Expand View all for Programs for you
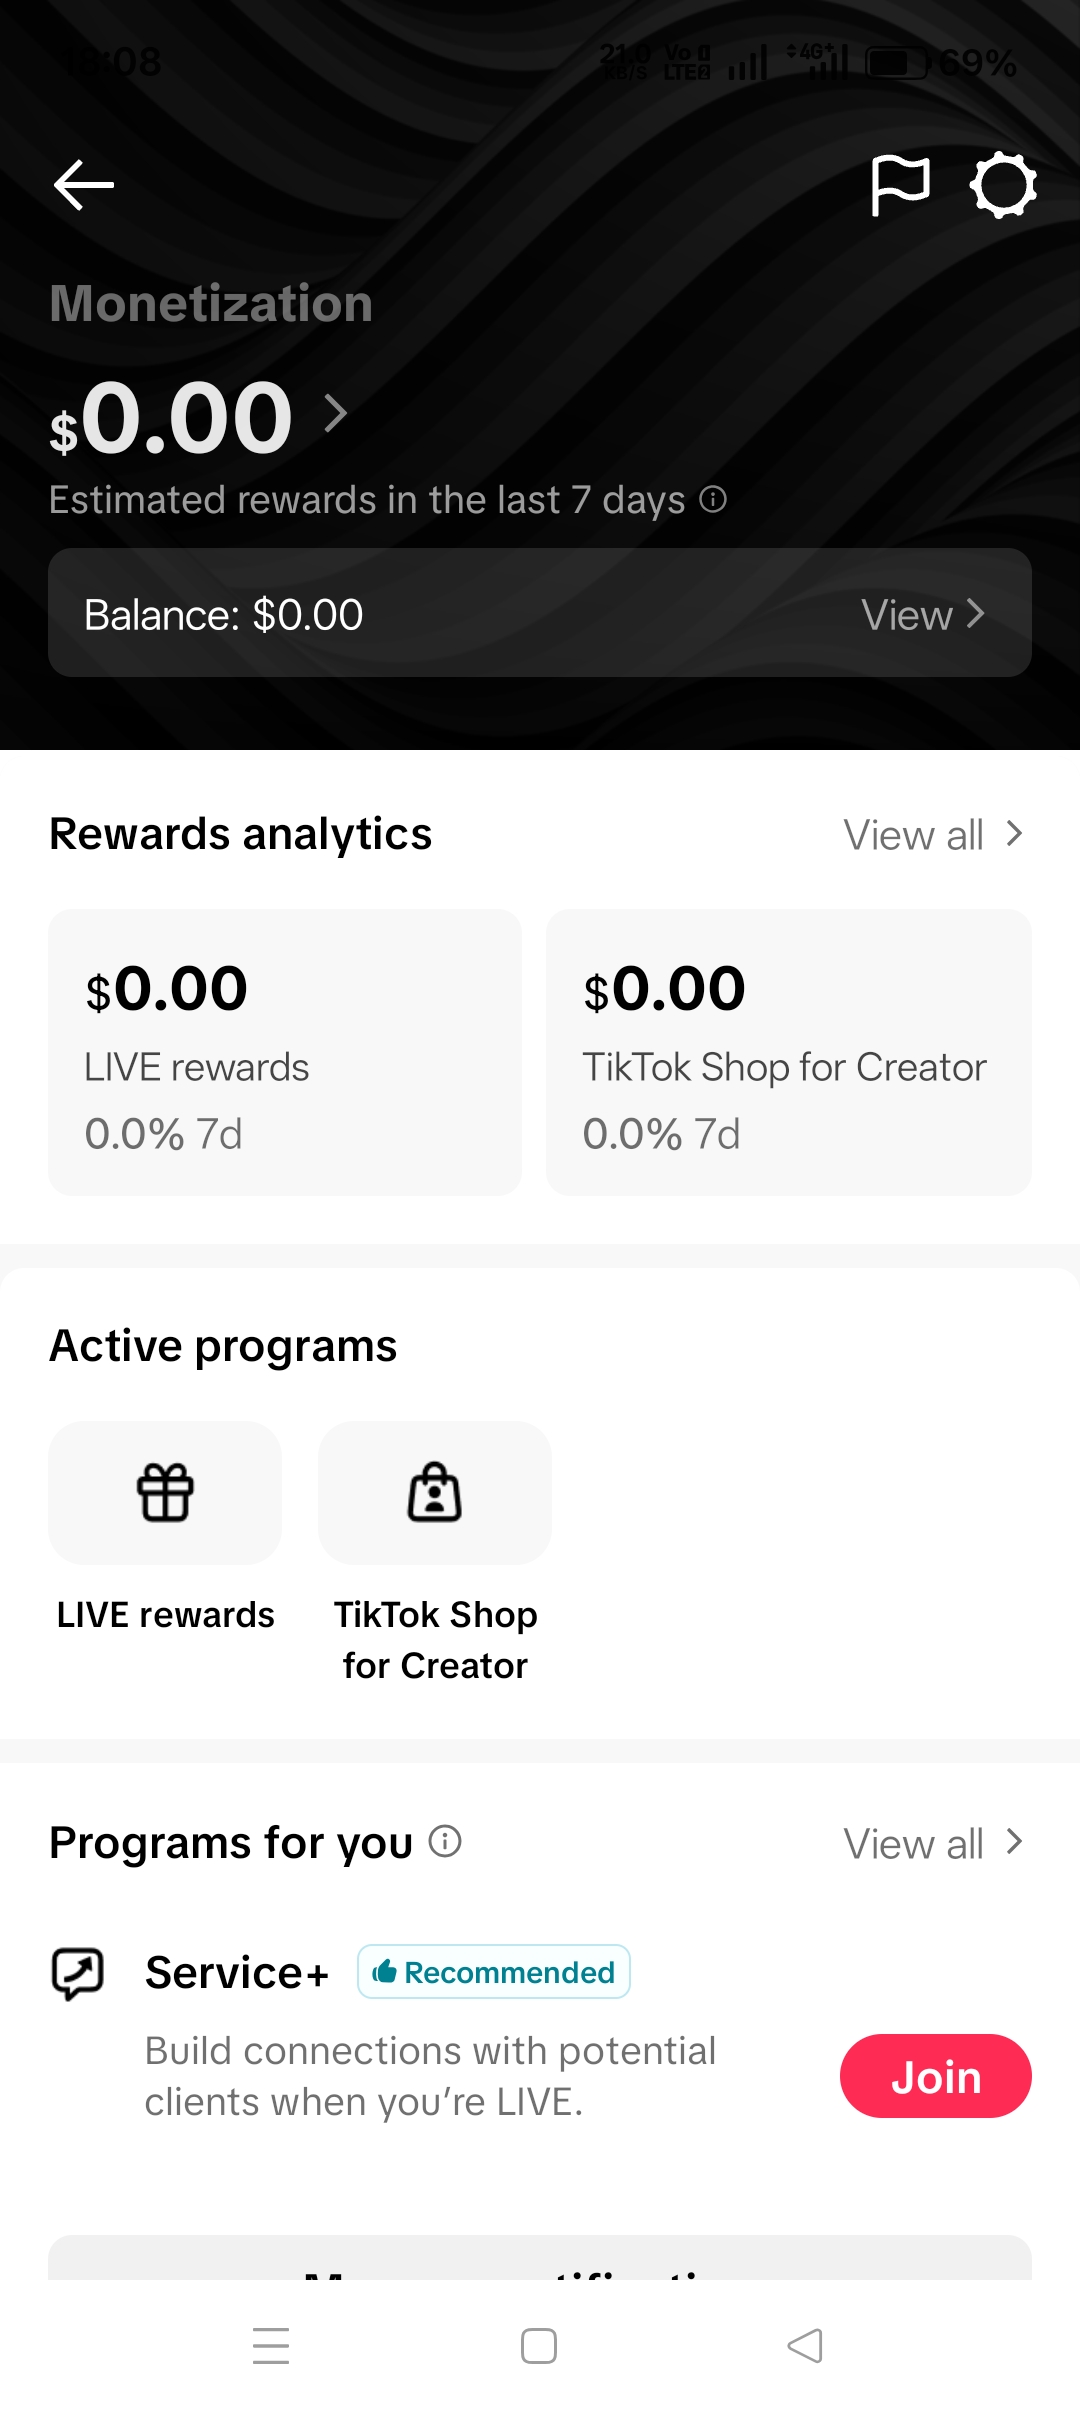Image resolution: width=1080 pixels, height=2412 pixels. (x=934, y=1843)
